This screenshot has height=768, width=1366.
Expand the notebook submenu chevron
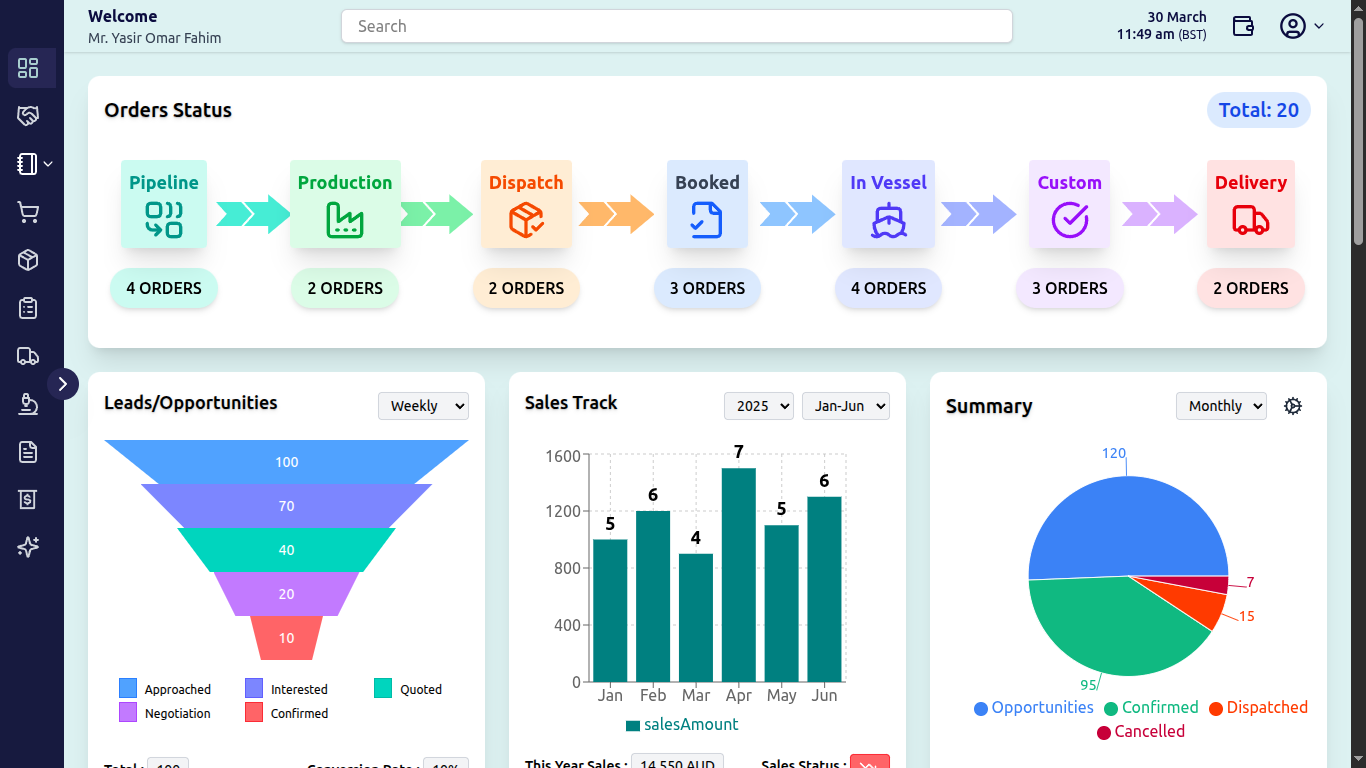point(48,164)
